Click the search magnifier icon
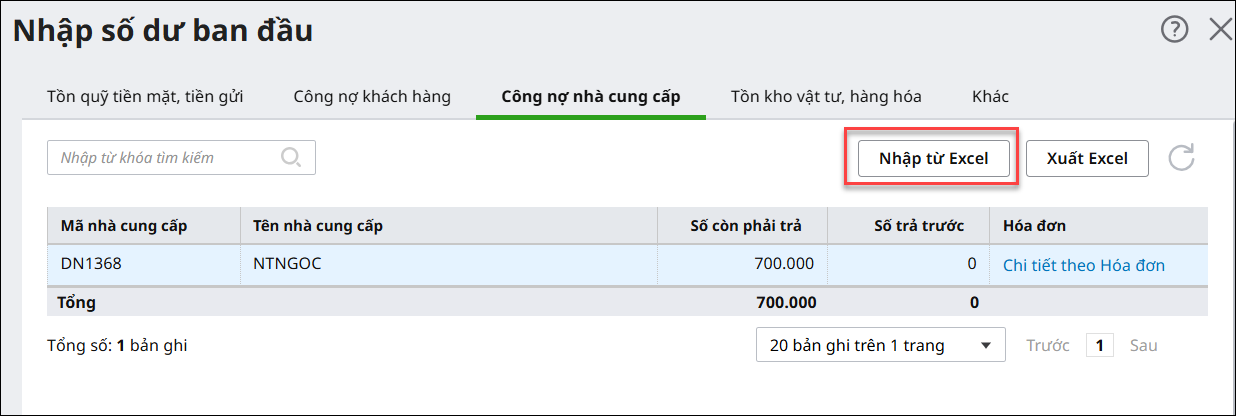Image resolution: width=1236 pixels, height=416 pixels. 291,157
